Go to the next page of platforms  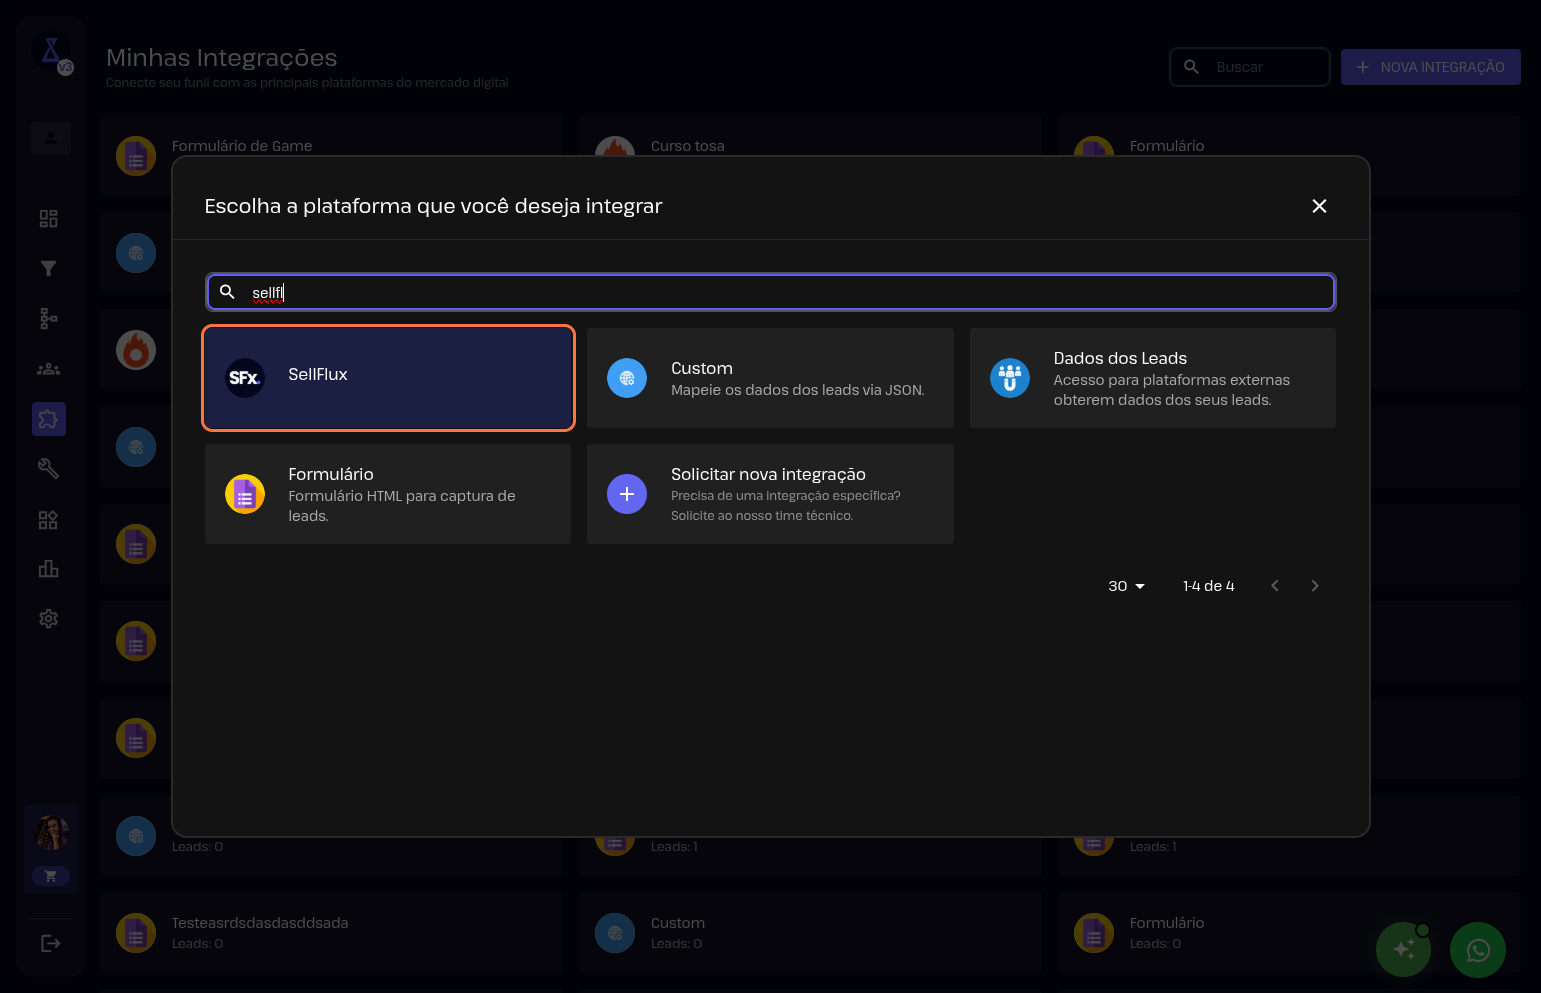(1315, 586)
